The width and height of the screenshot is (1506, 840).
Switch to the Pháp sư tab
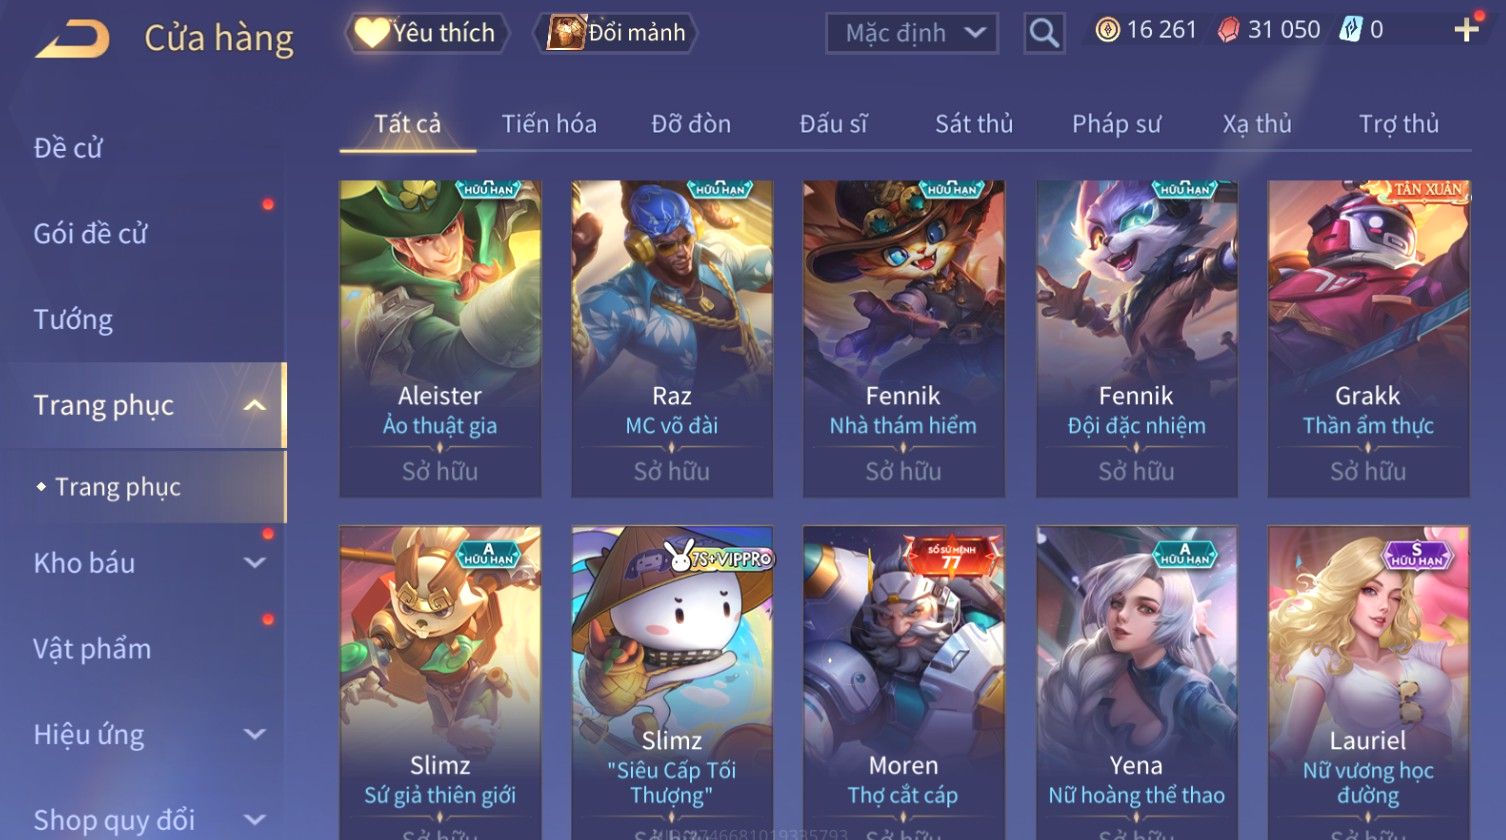point(1116,124)
